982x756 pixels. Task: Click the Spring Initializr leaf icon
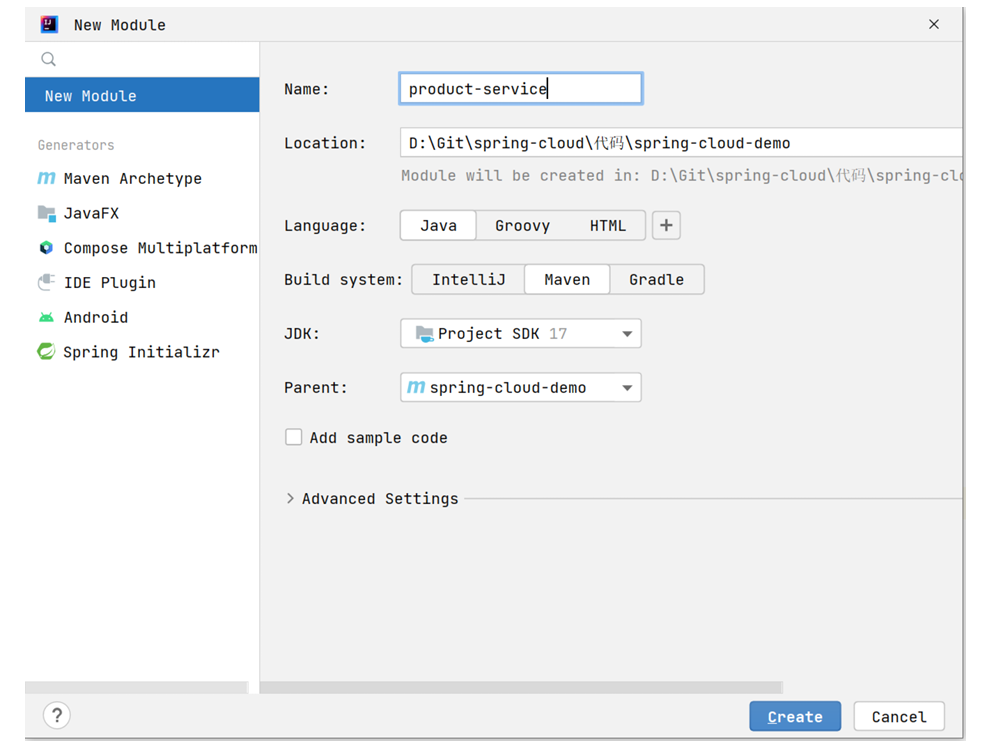click(46, 352)
